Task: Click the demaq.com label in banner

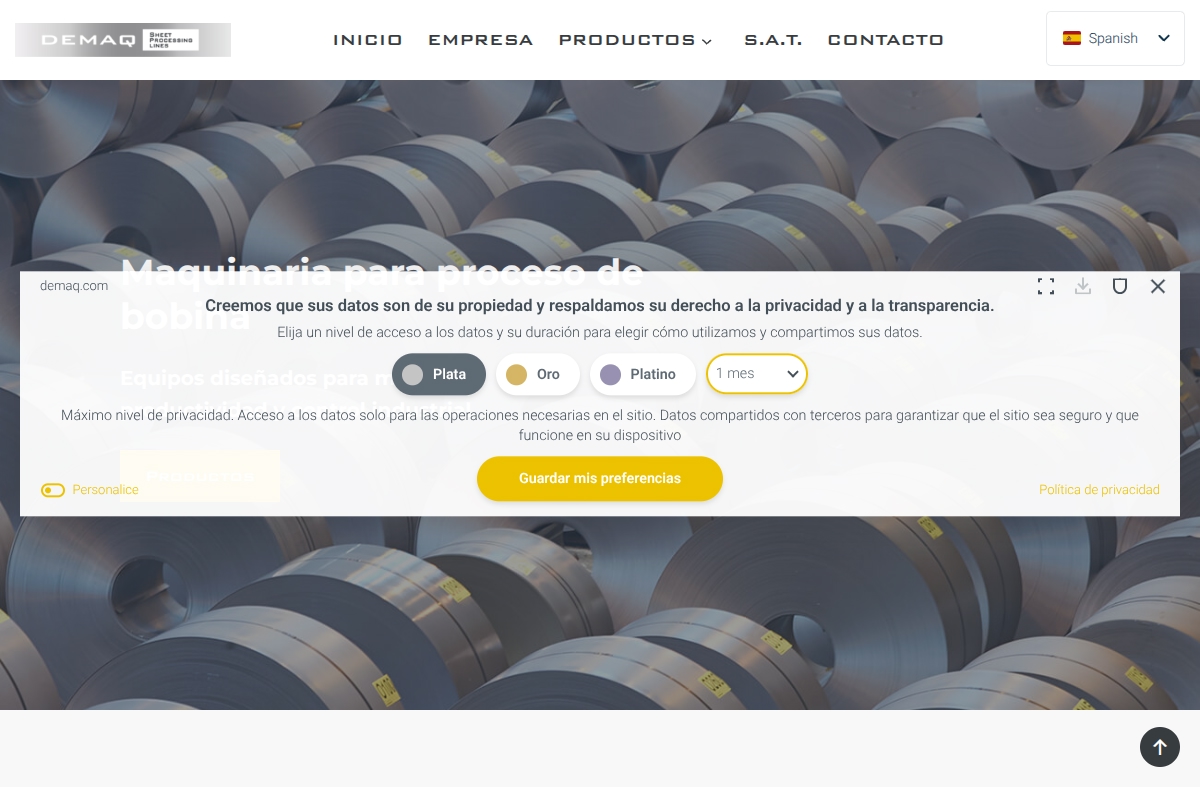Action: click(74, 286)
